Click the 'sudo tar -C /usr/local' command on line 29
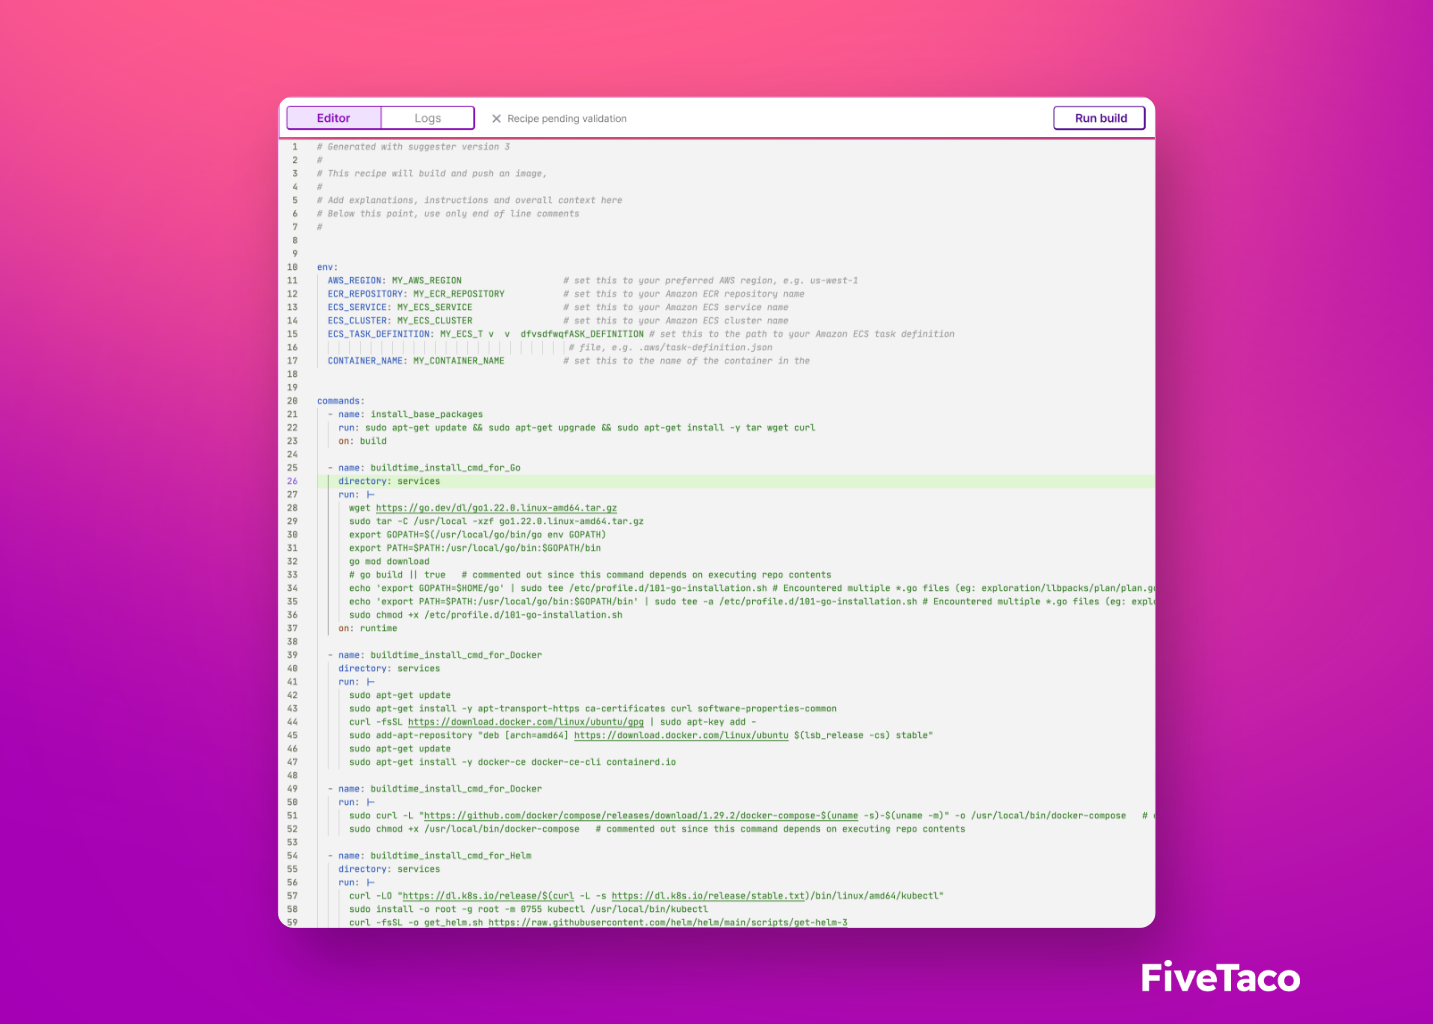The height and width of the screenshot is (1024, 1433). coord(496,521)
